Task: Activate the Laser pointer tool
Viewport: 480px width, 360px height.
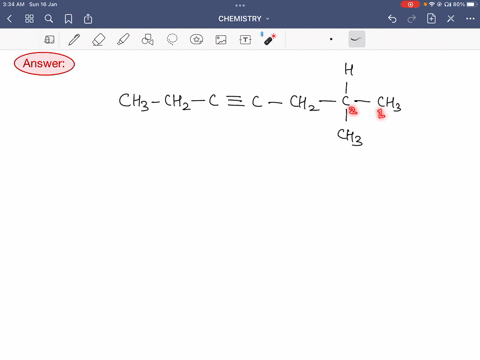Action: click(x=269, y=39)
